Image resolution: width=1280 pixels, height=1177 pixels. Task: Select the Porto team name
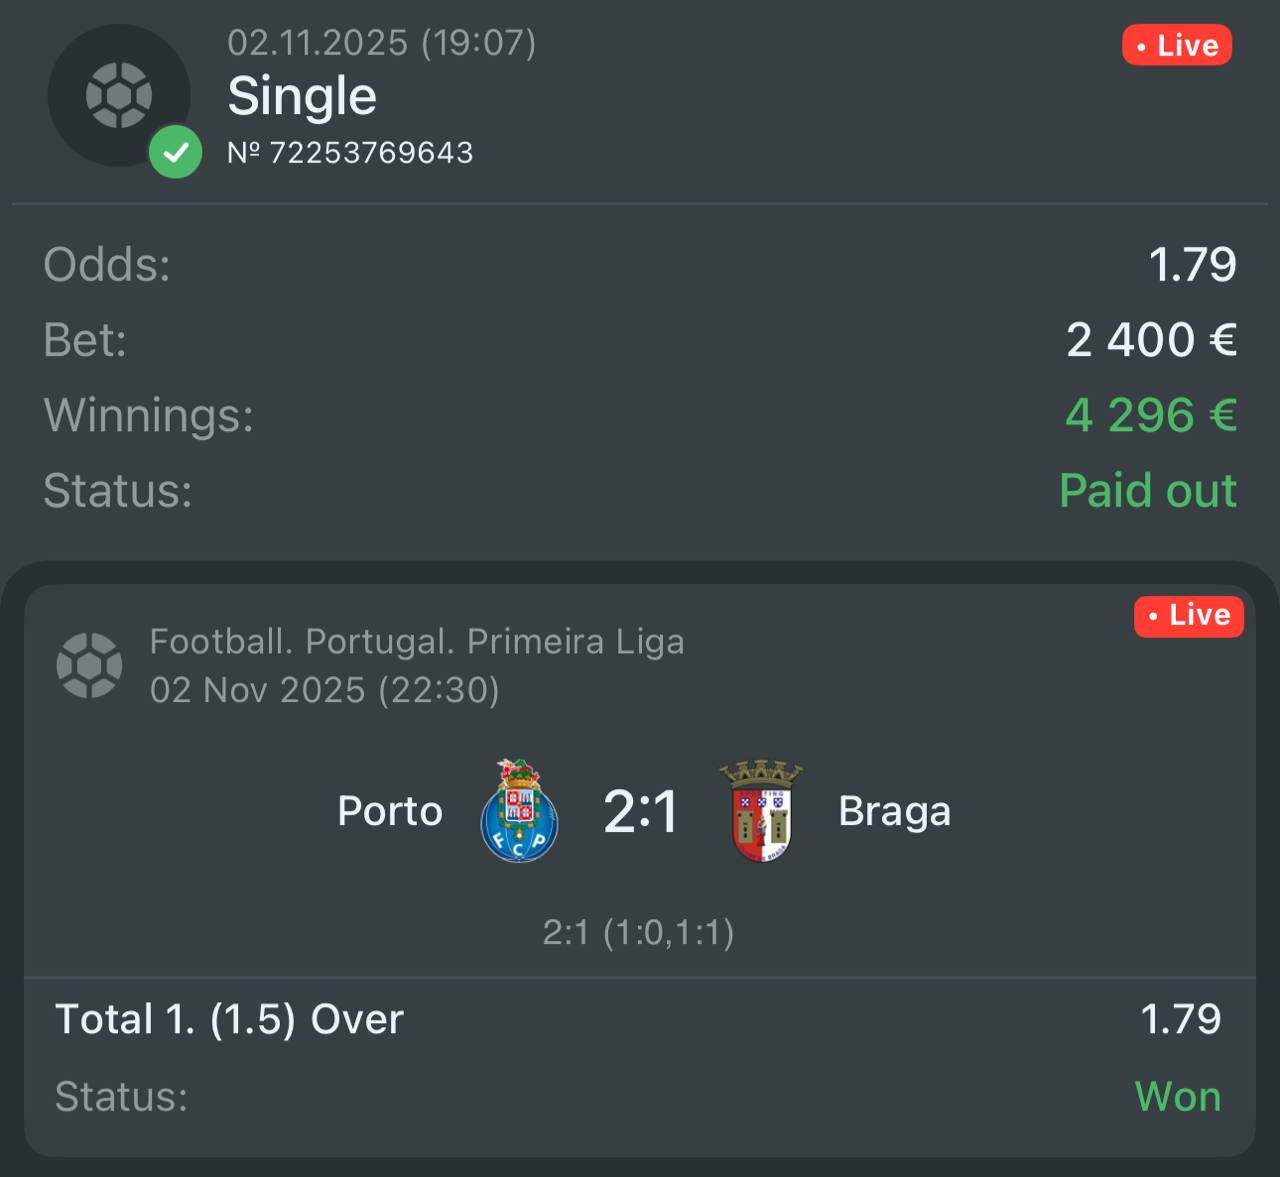[390, 811]
